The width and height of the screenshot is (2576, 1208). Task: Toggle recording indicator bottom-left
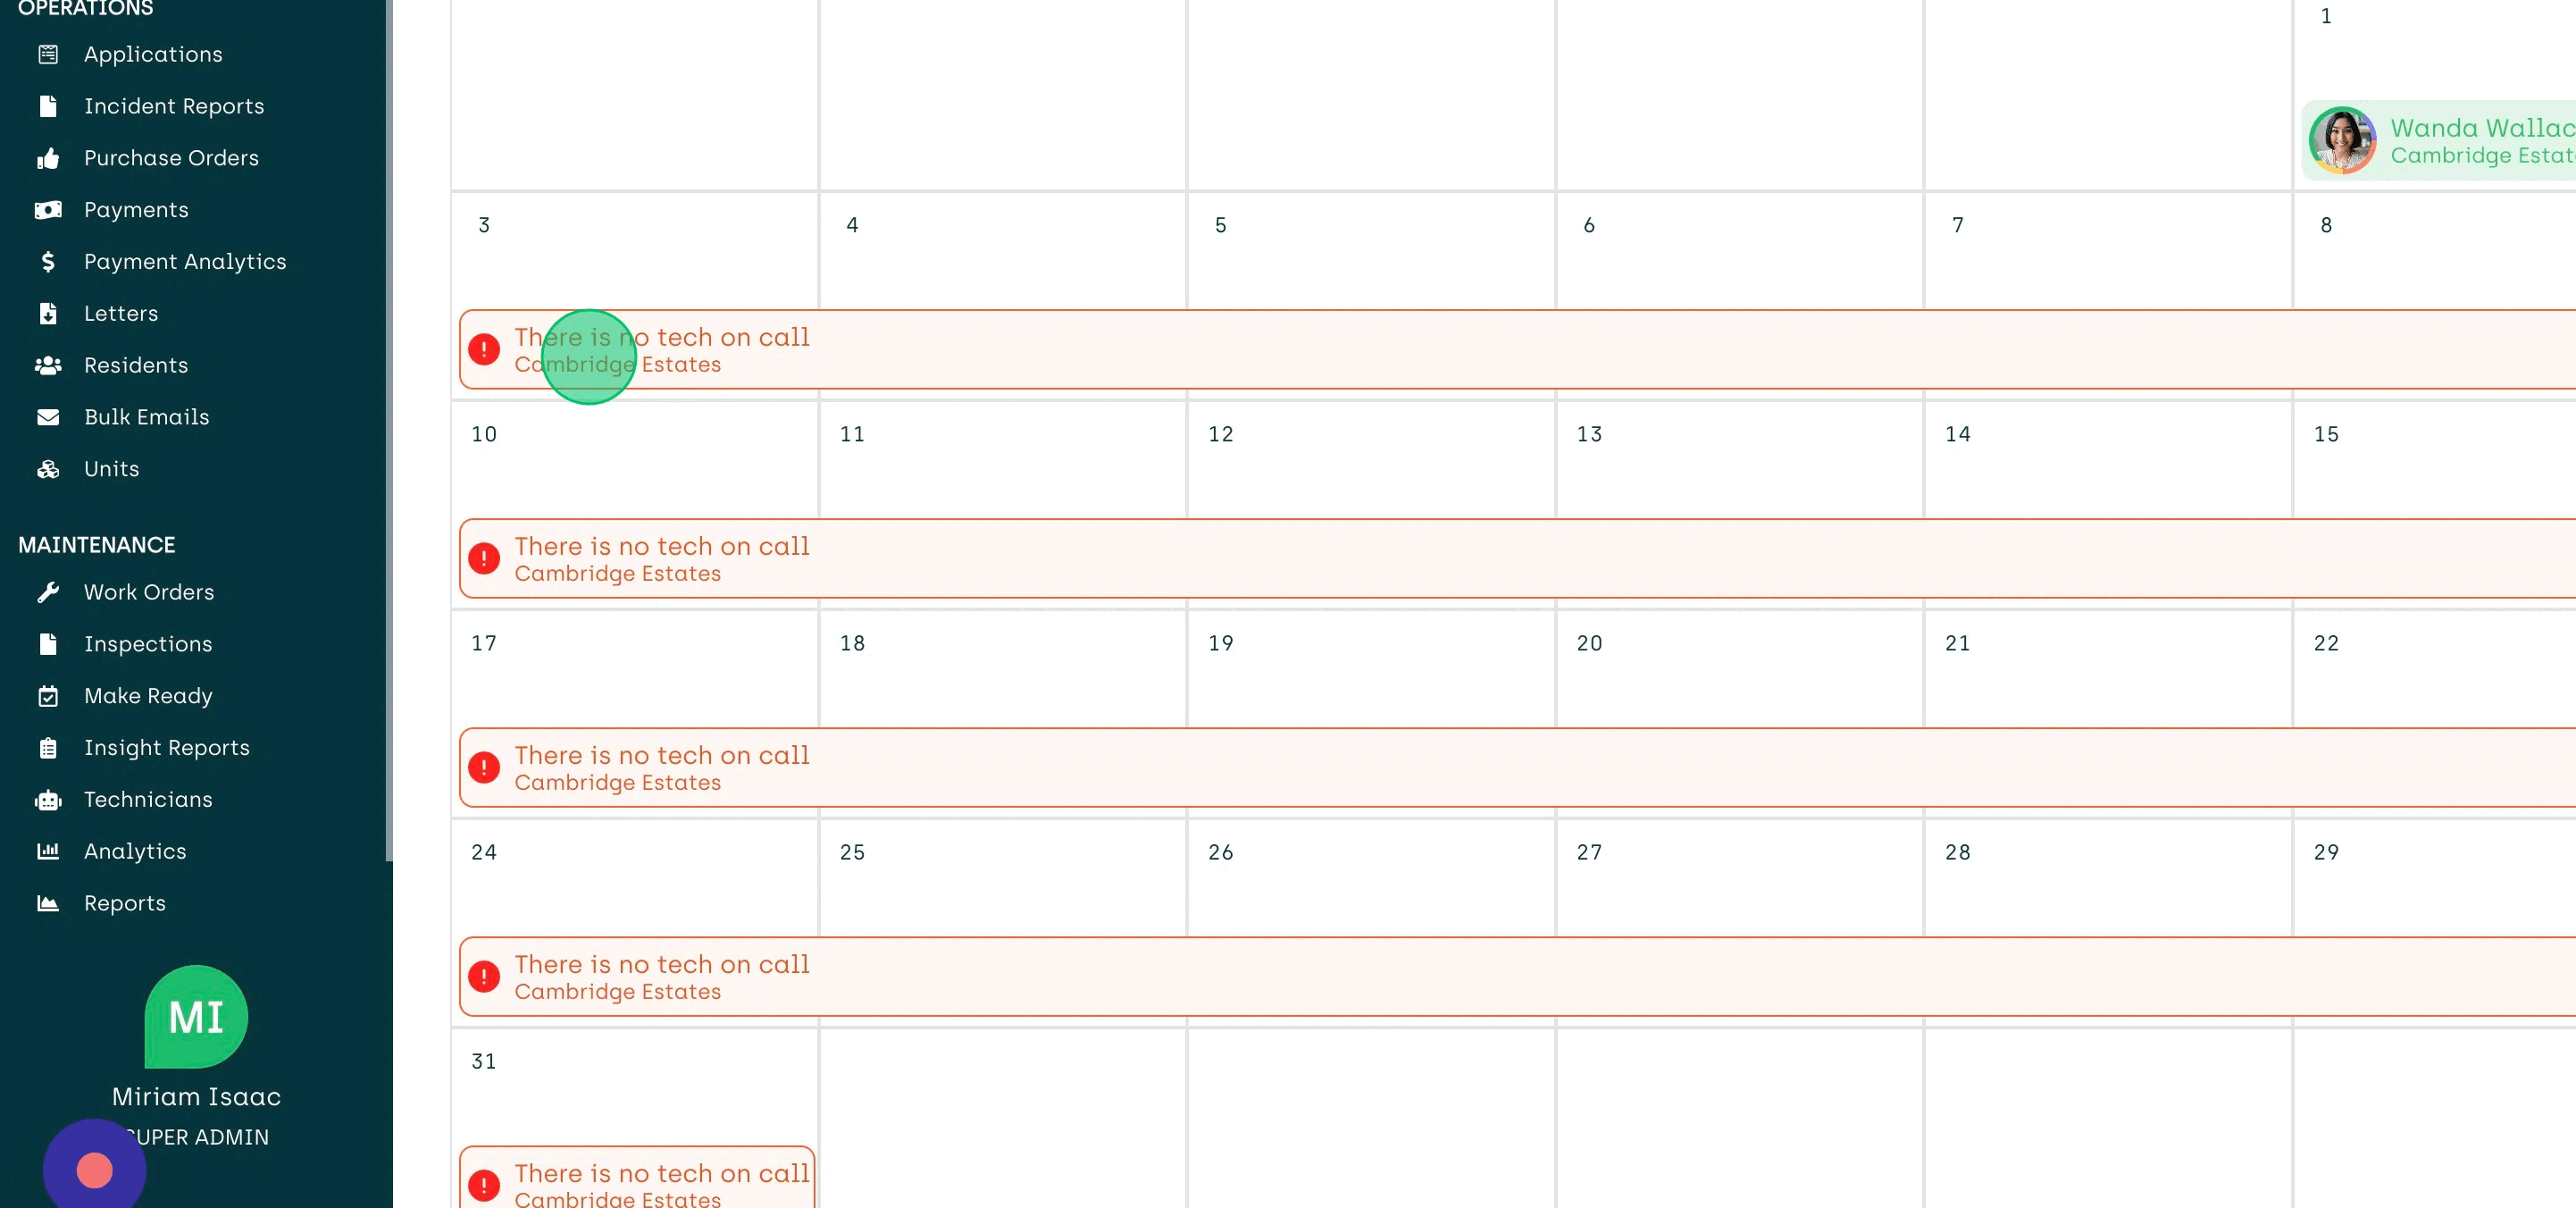pos(94,1170)
